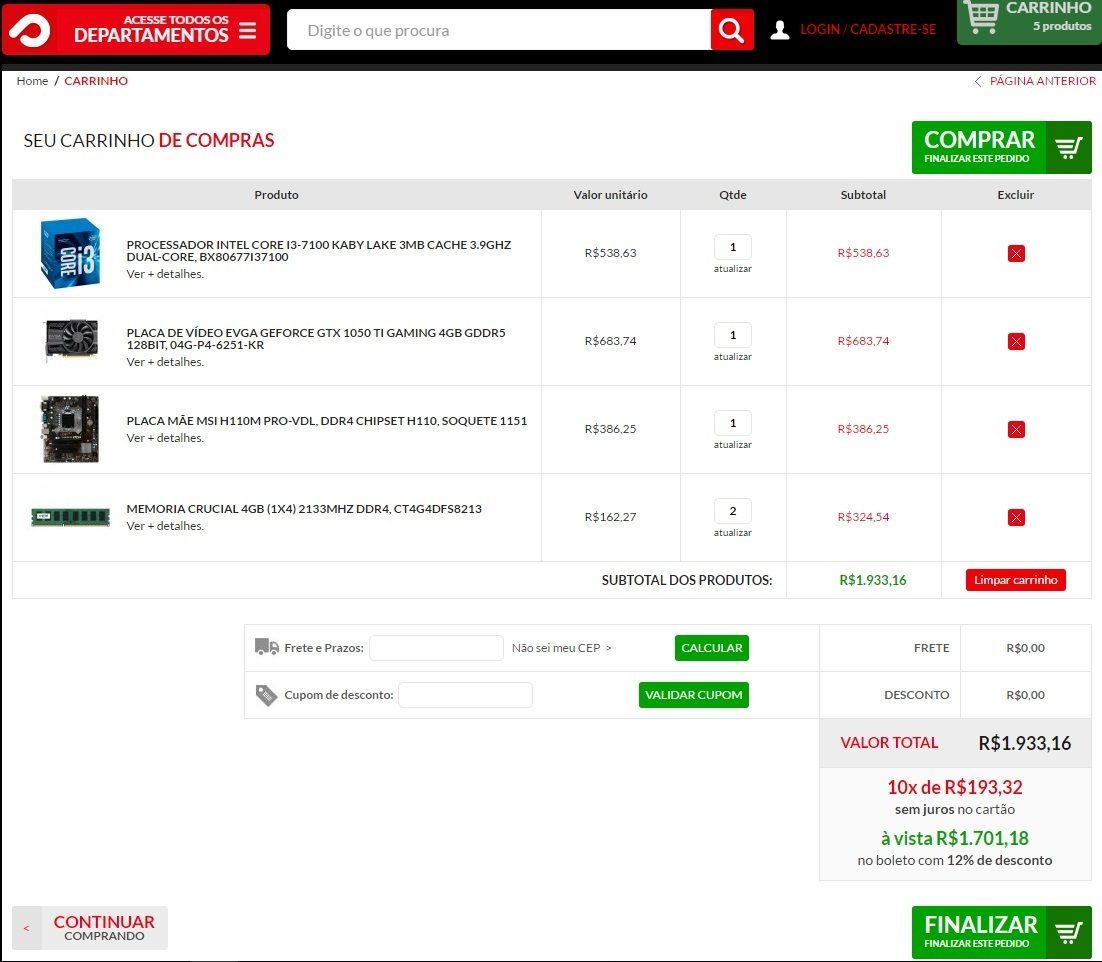Open the Memoria Crucial 4GB product title
Viewport: 1102px width, 962px height.
[x=304, y=509]
